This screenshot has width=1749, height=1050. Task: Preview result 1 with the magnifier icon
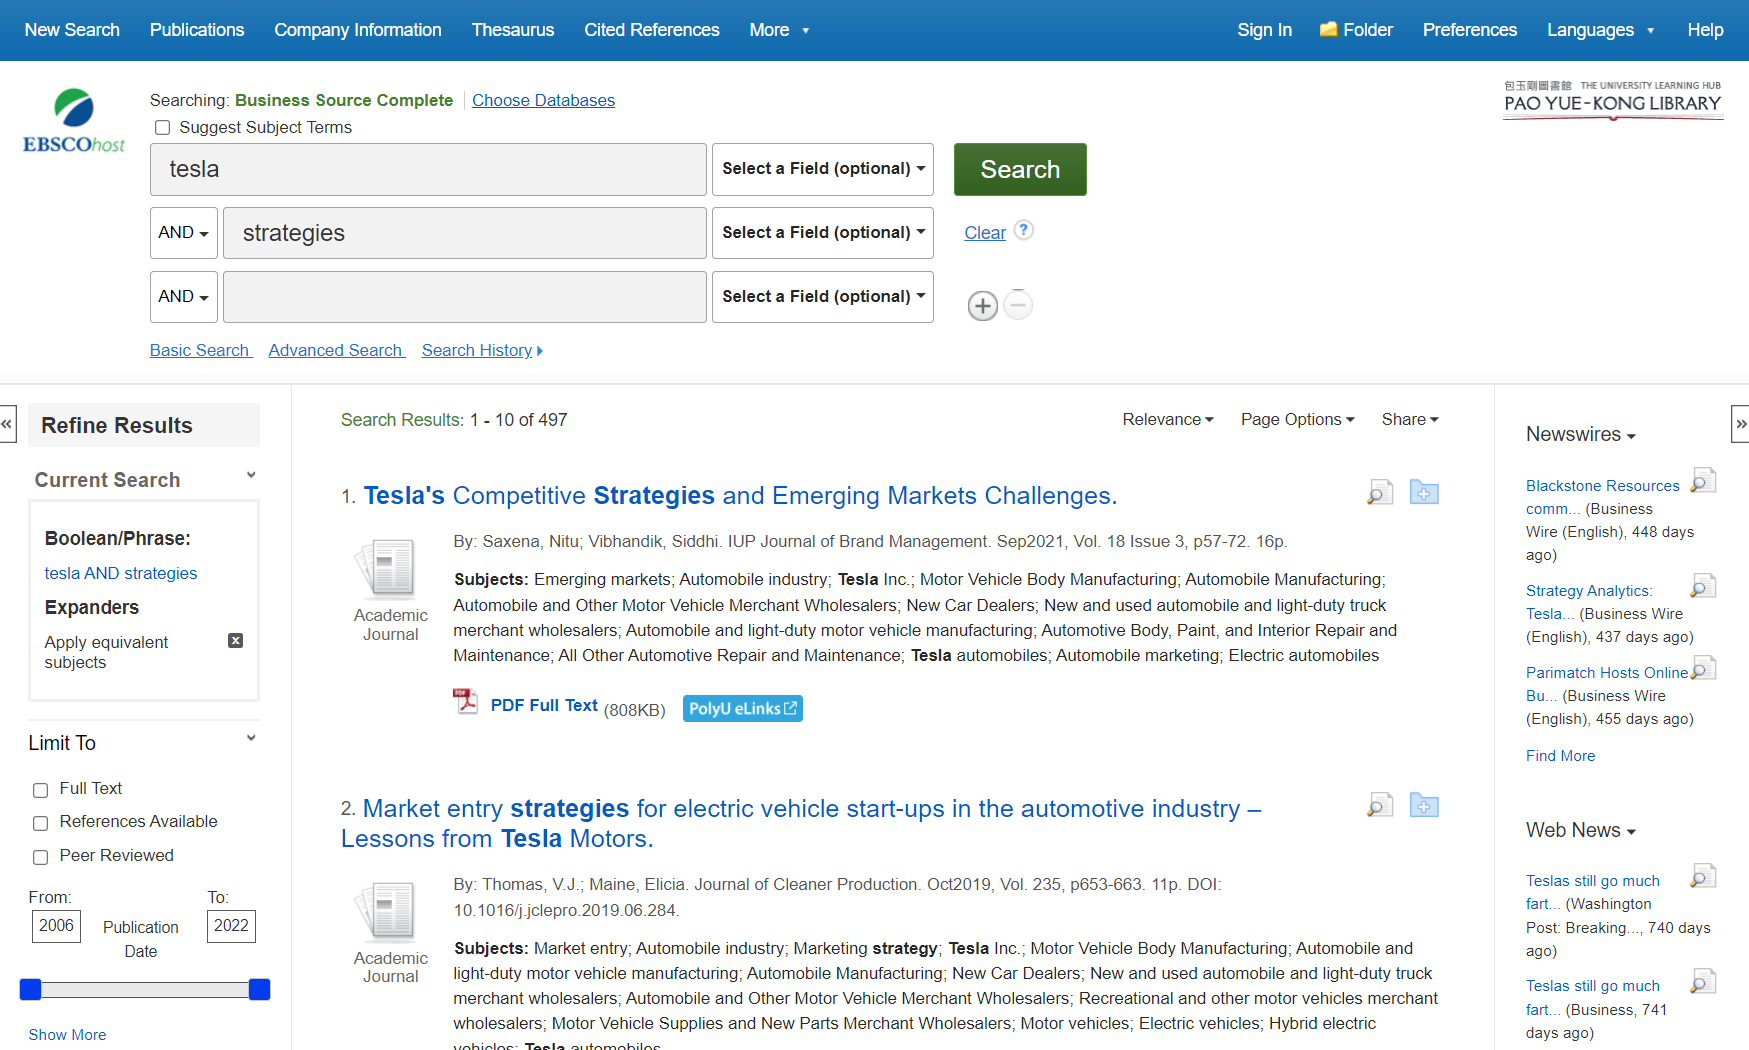(1380, 492)
